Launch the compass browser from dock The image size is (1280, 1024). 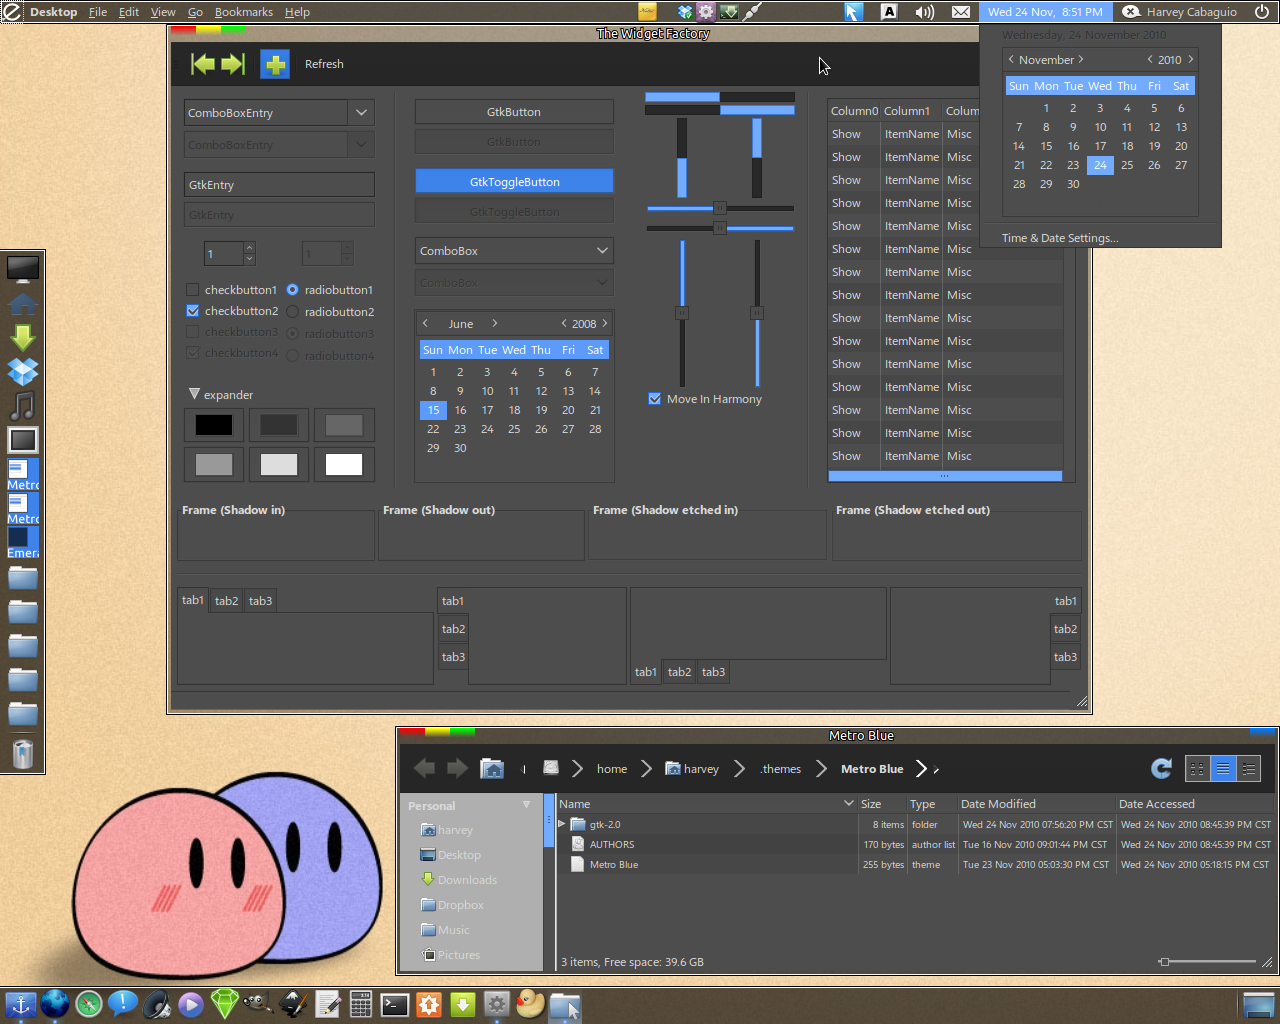[89, 1004]
